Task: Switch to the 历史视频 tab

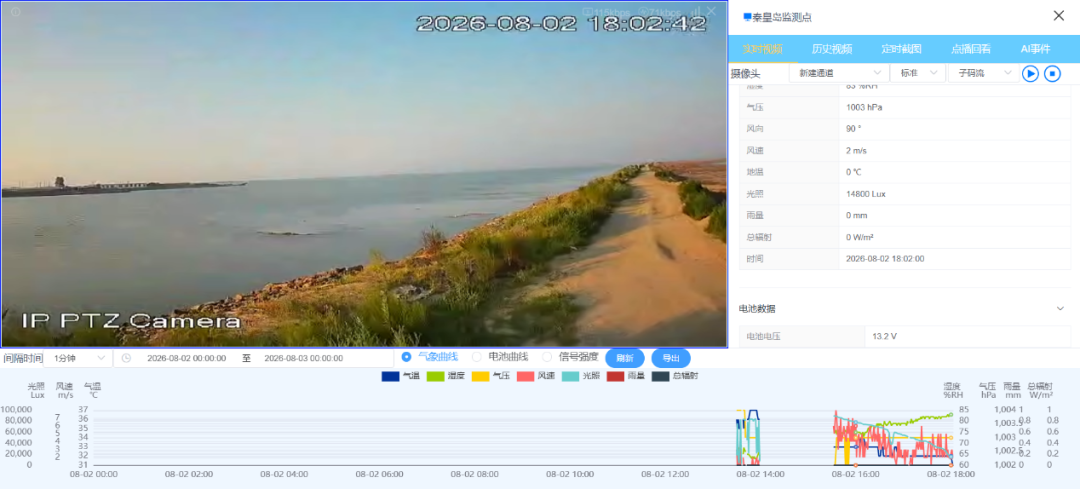Action: pos(832,49)
